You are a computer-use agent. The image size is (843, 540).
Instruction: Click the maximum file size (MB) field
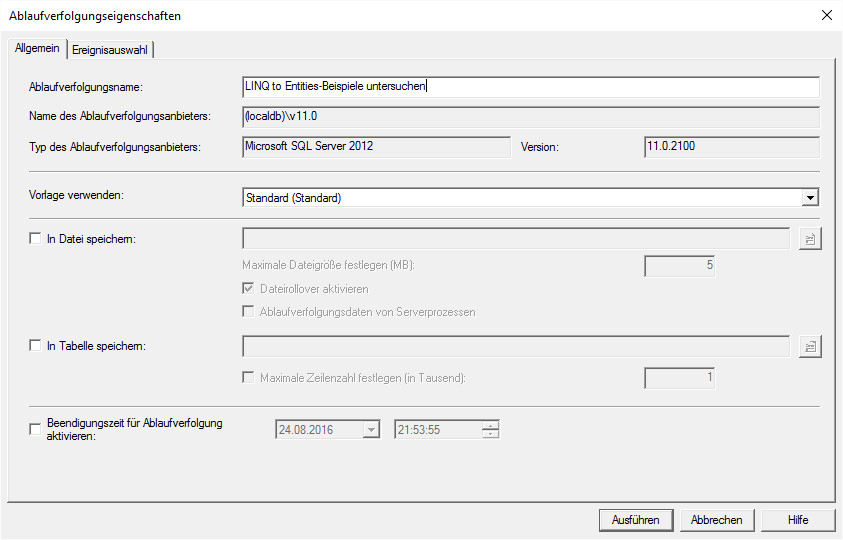(x=679, y=266)
